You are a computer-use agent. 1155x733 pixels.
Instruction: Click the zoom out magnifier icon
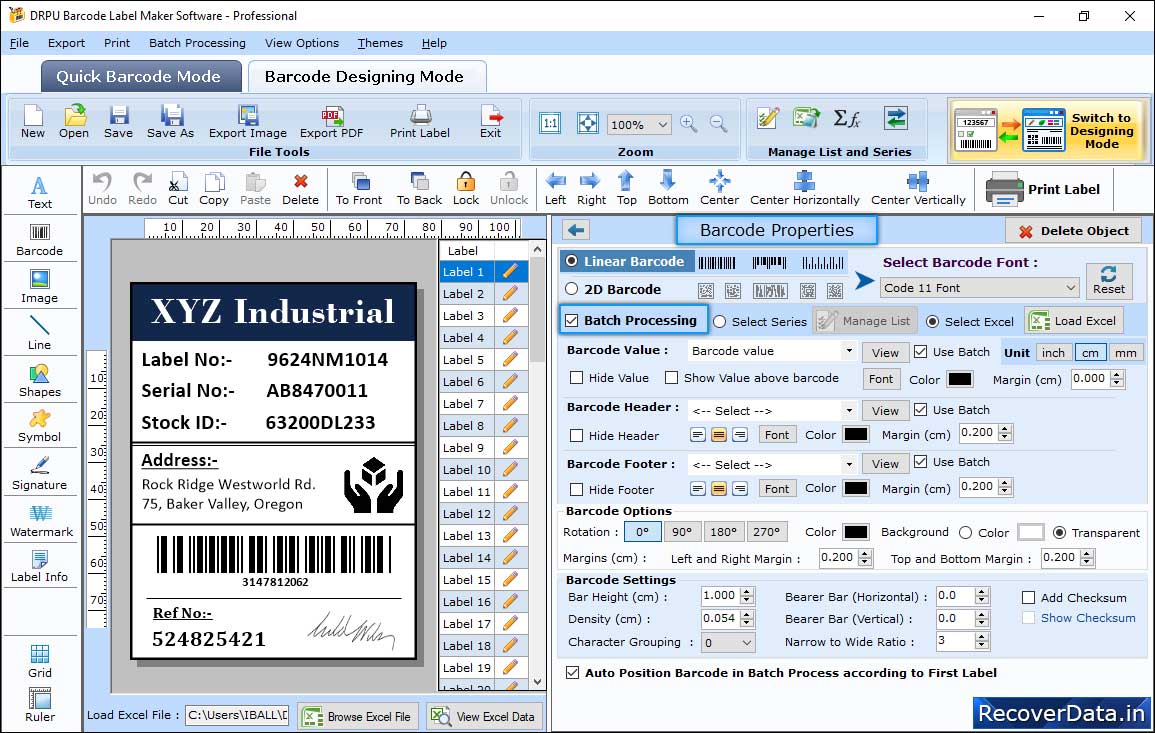click(x=718, y=124)
